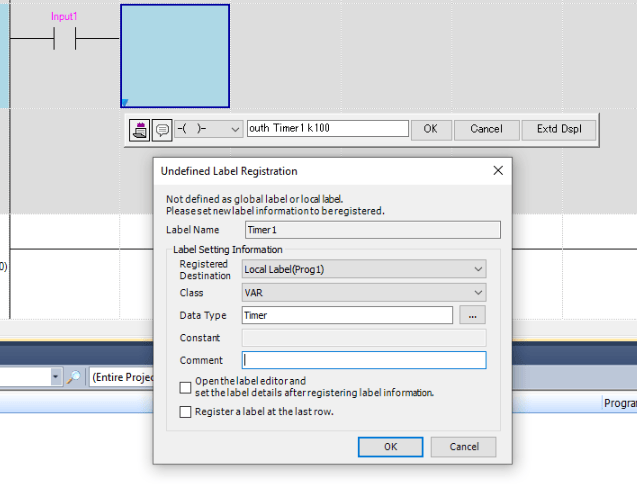This screenshot has width=637, height=502.
Task: Click the Label Name field showing Timer1
Action: click(373, 230)
